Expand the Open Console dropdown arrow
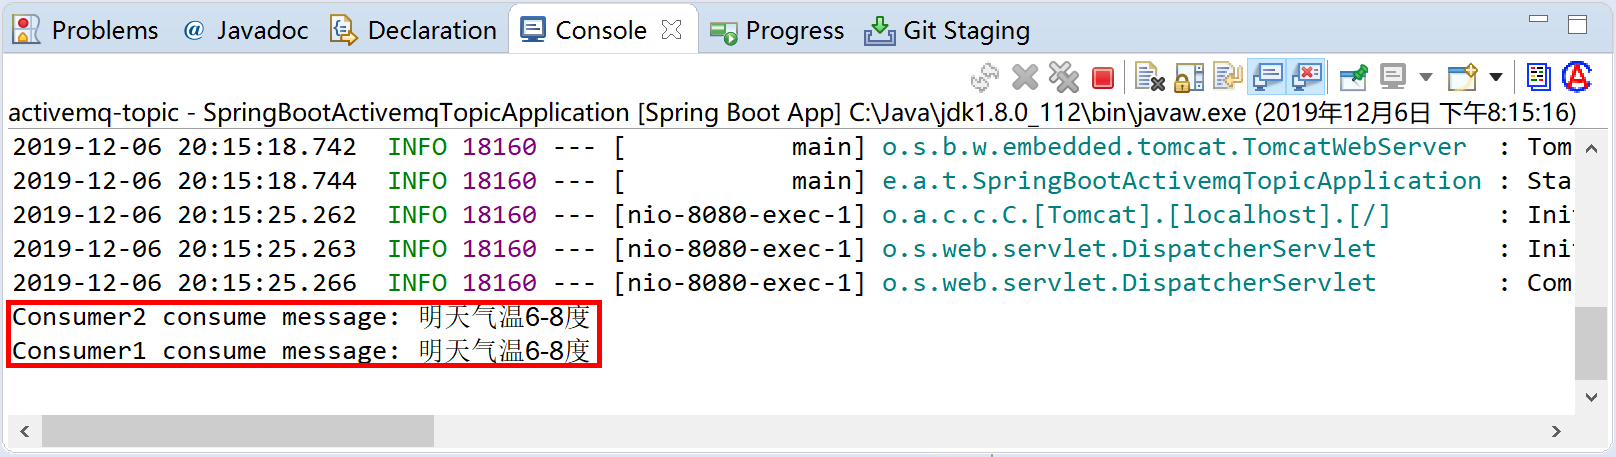Screen dimensions: 1616x457 point(1496,78)
